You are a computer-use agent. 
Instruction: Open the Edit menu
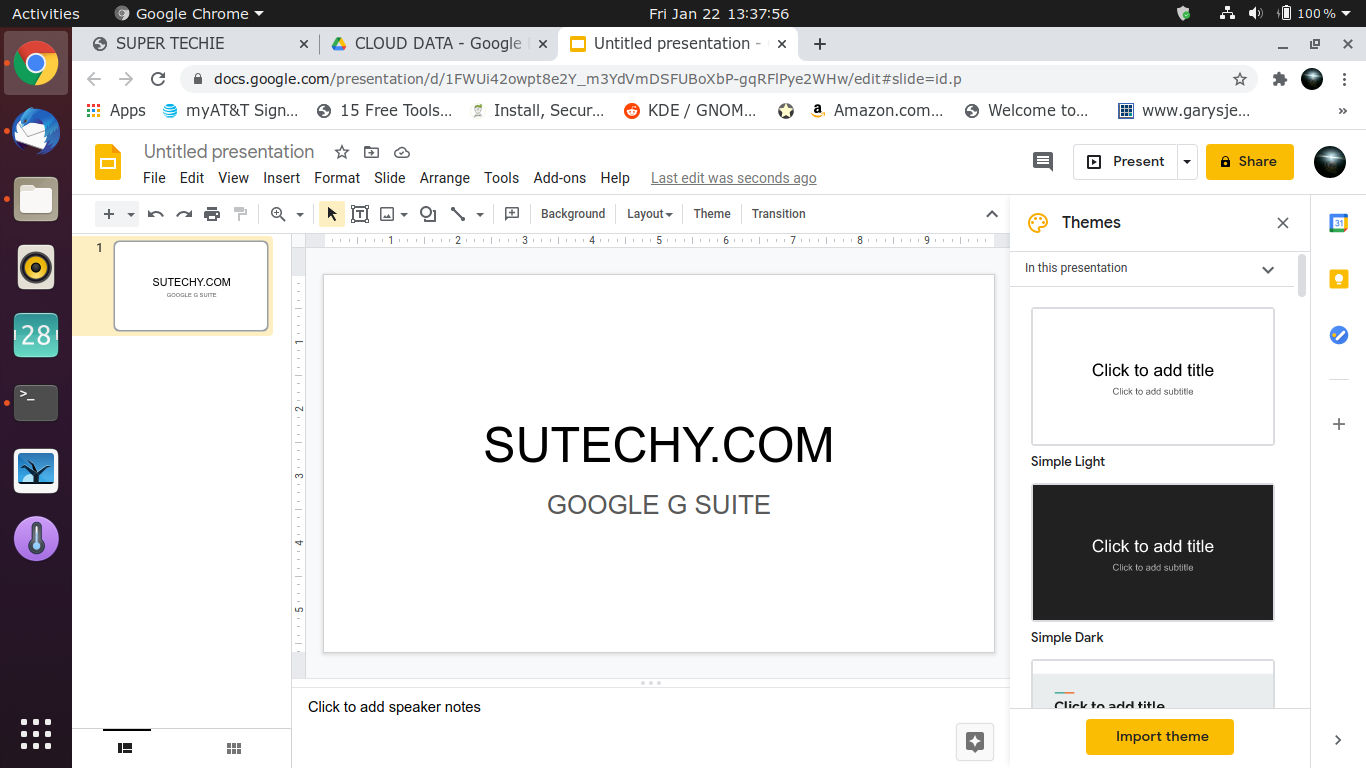point(192,178)
